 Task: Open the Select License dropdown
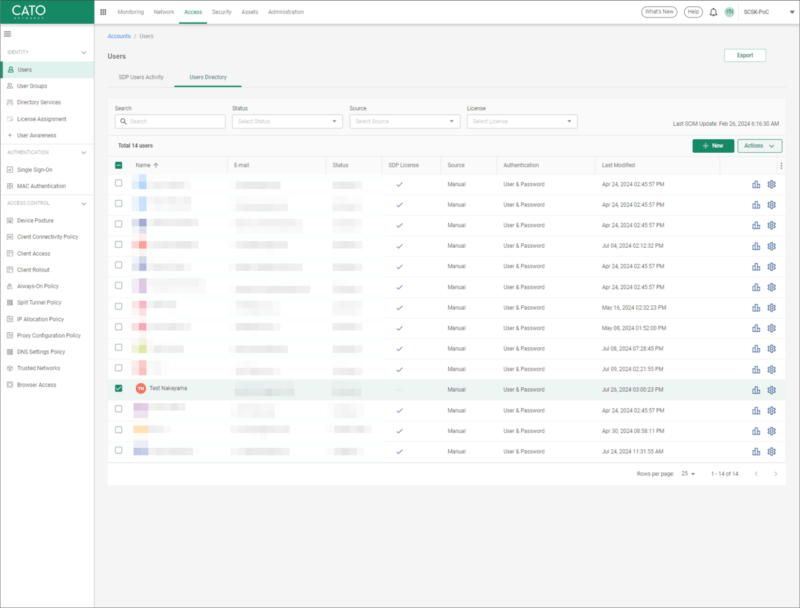pyautogui.click(x=522, y=121)
